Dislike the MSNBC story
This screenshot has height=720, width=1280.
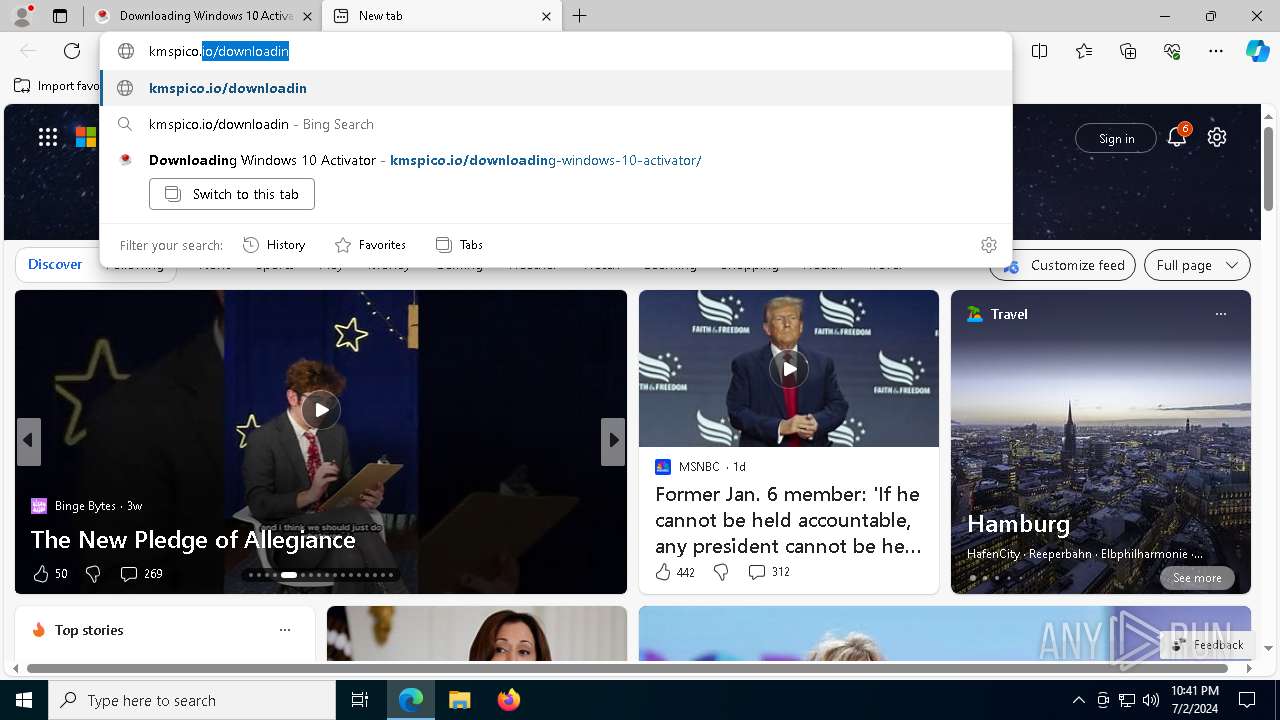721,572
